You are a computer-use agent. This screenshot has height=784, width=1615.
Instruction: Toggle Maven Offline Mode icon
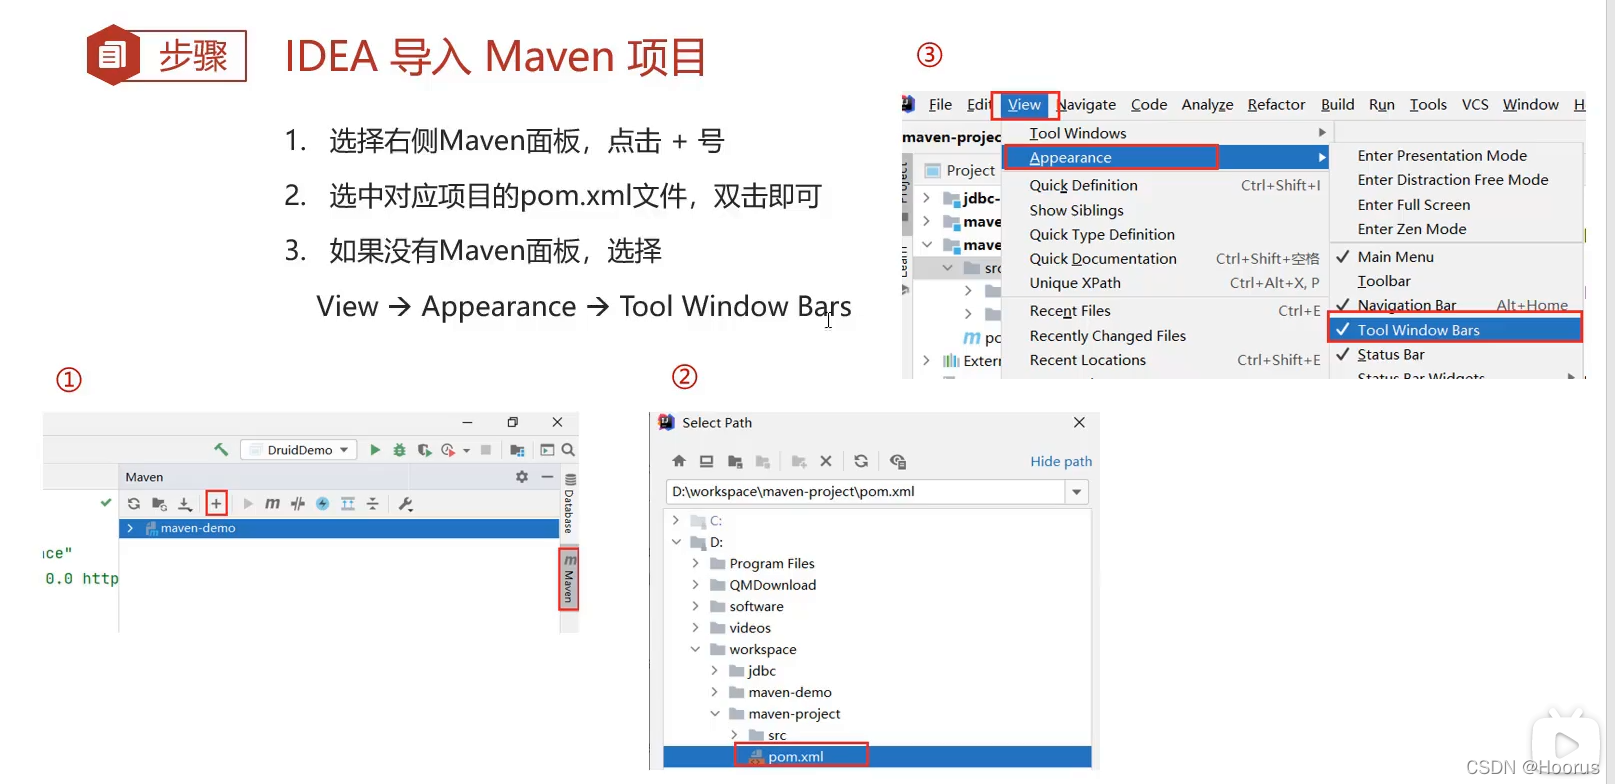(x=298, y=504)
